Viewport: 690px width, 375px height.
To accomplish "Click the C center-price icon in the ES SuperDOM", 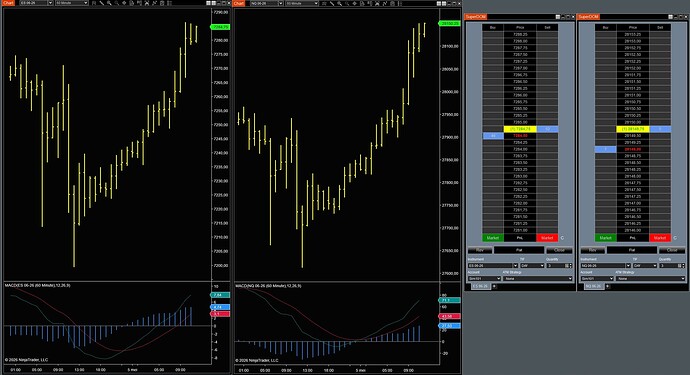I will (x=562, y=238).
